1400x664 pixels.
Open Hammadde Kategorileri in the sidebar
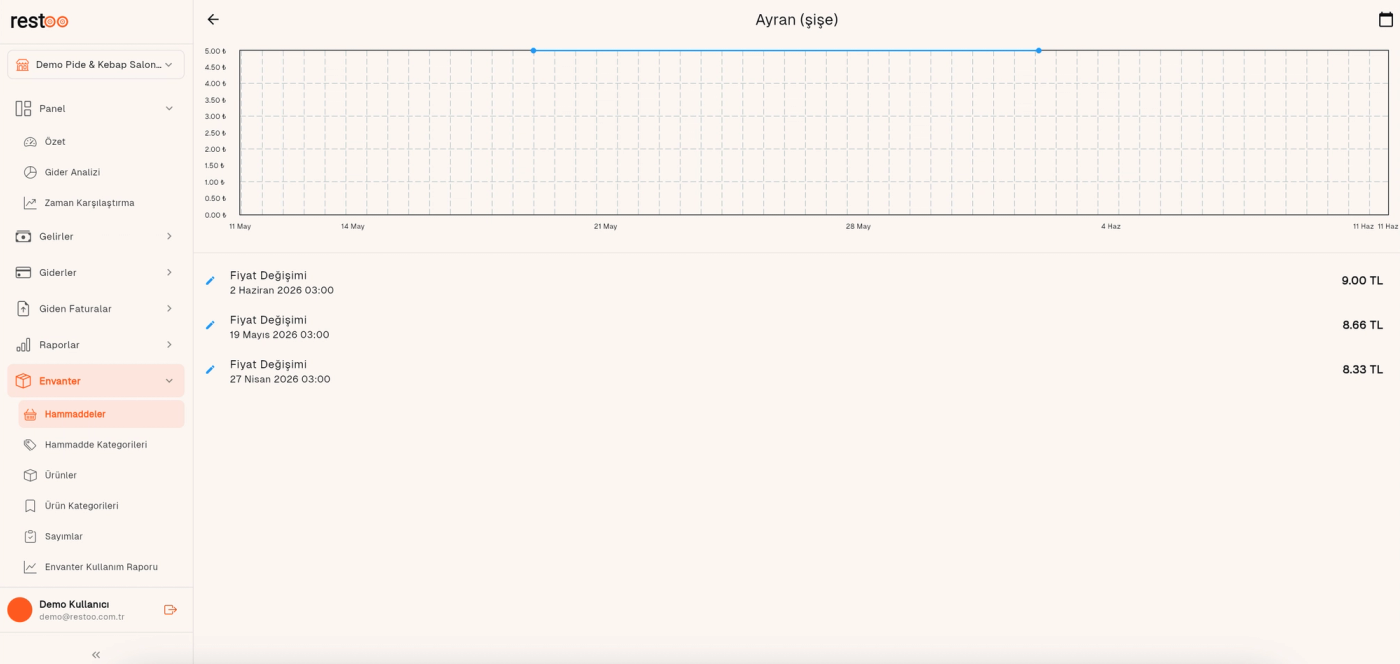point(101,445)
